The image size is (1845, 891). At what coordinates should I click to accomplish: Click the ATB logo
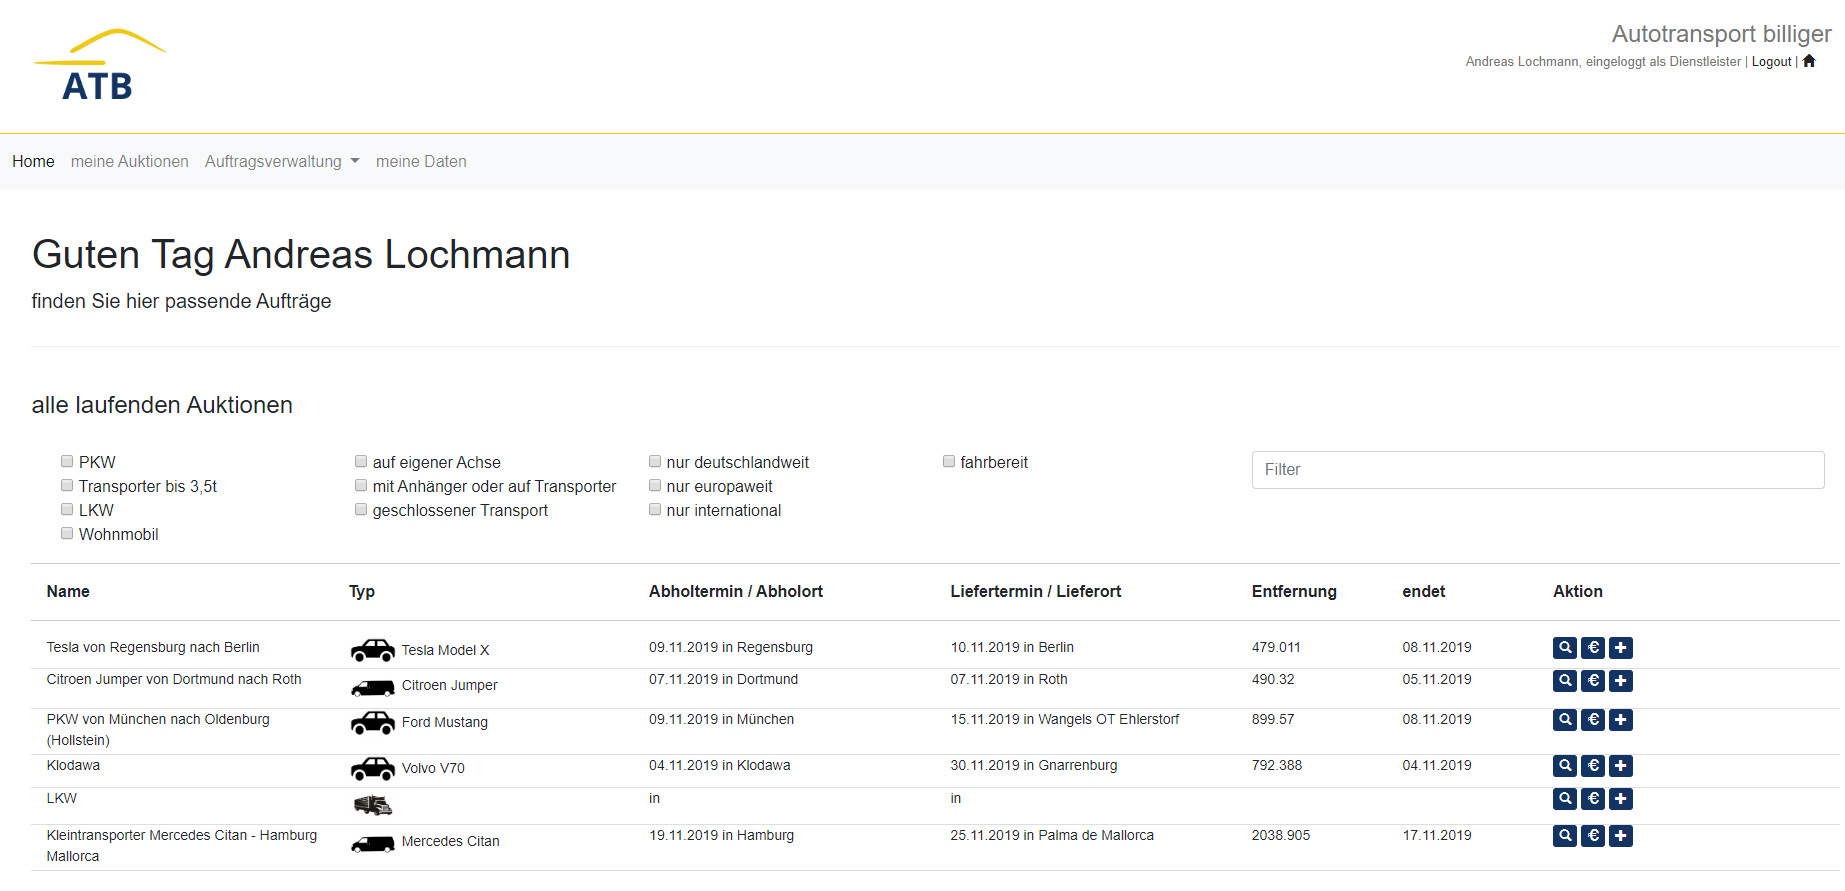[x=99, y=66]
